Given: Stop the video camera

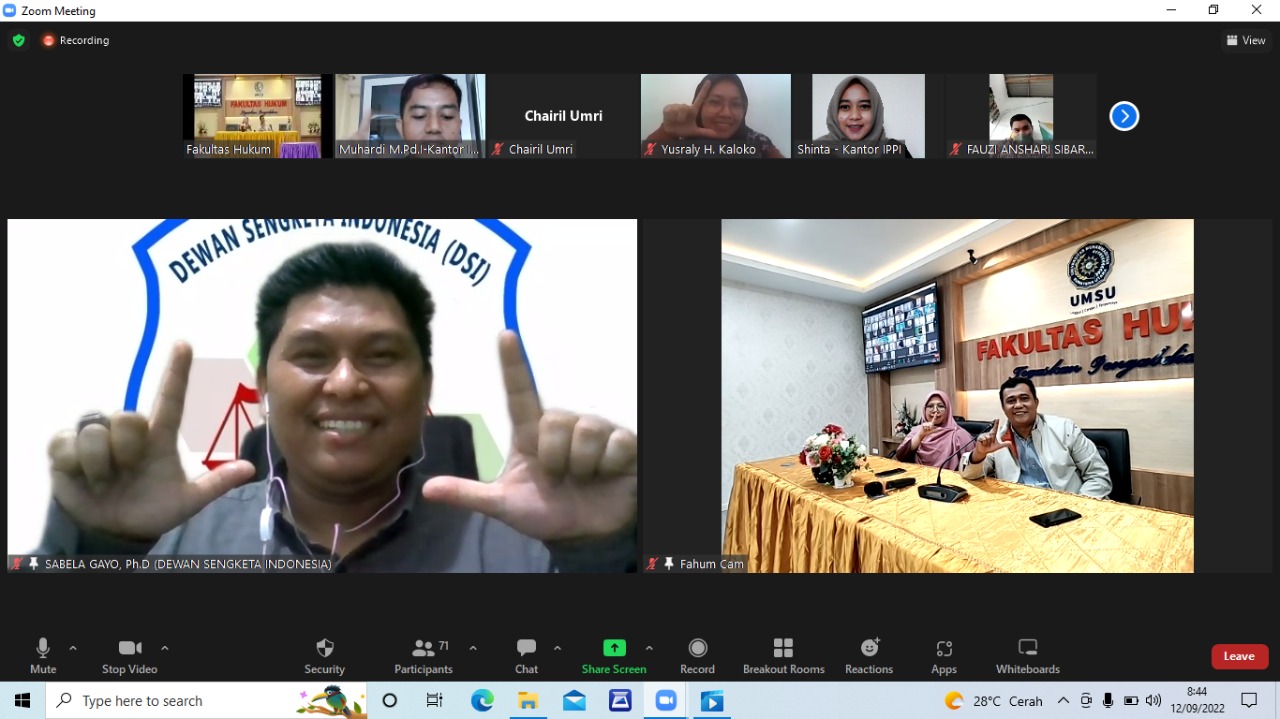Looking at the screenshot, I should coord(129,656).
